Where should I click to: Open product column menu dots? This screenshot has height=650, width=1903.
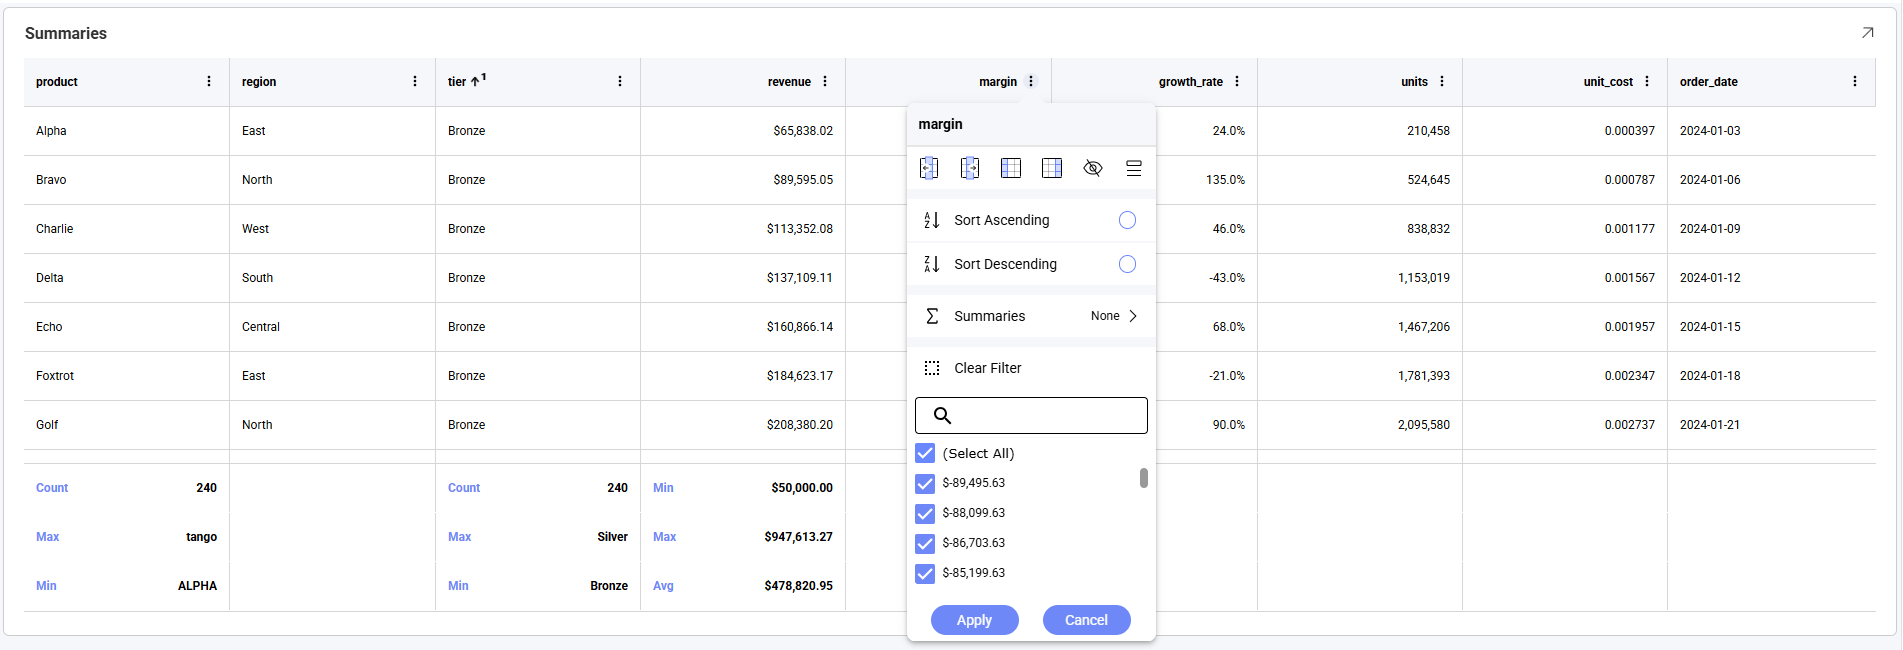point(209,82)
